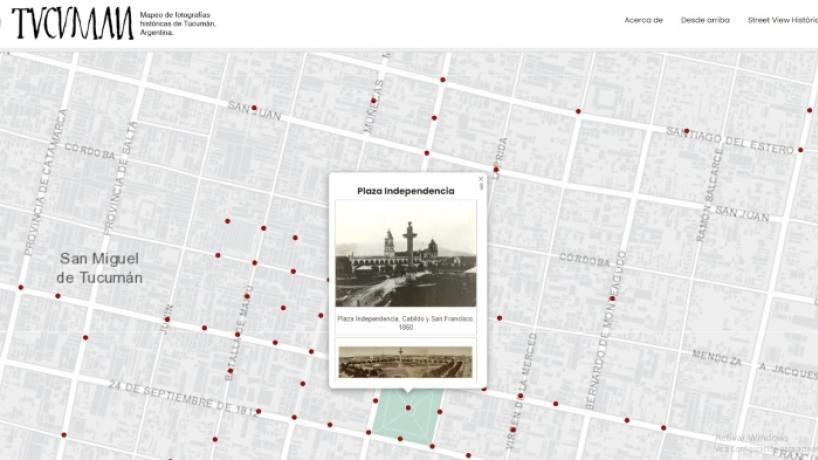The width and height of the screenshot is (818, 460).
Task: Open the Street View Histórico link
Action: (782, 20)
